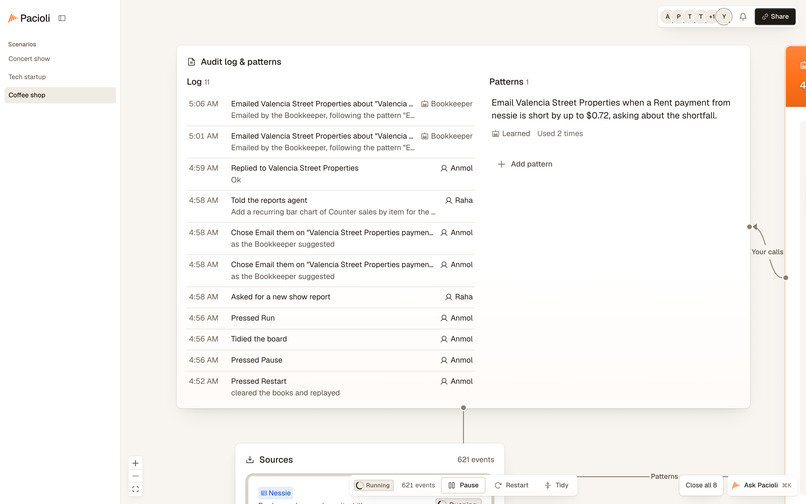Click the Pacioli logo
The image size is (806, 504).
point(29,18)
